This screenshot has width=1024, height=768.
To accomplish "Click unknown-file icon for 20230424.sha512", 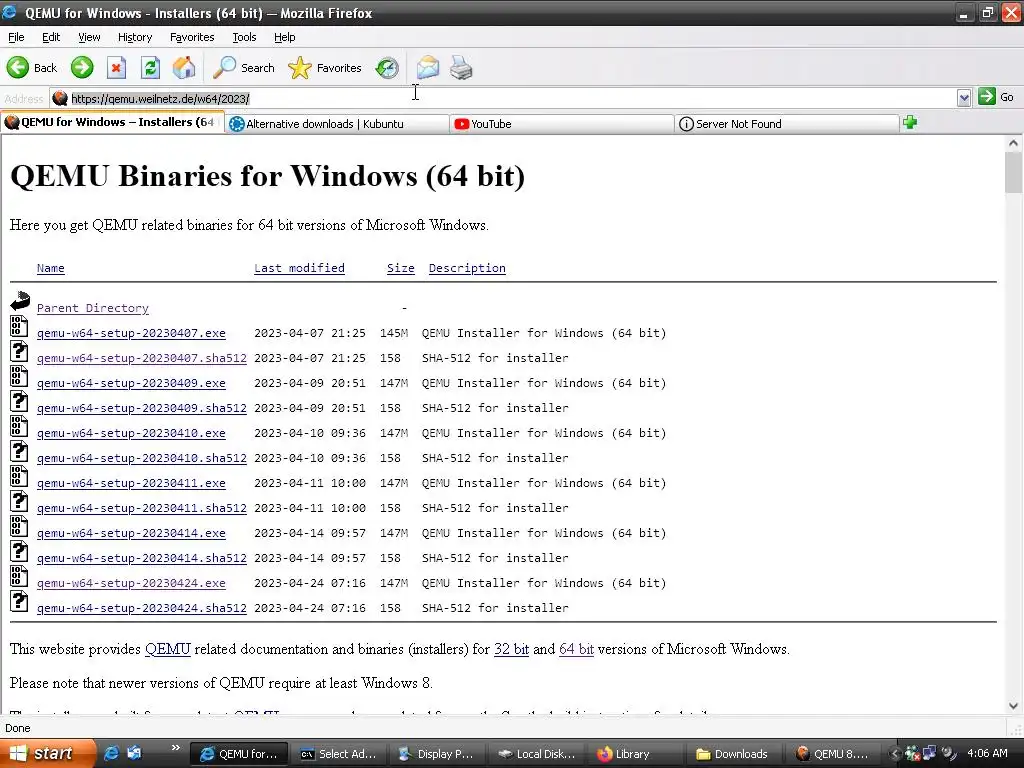I will [19, 601].
